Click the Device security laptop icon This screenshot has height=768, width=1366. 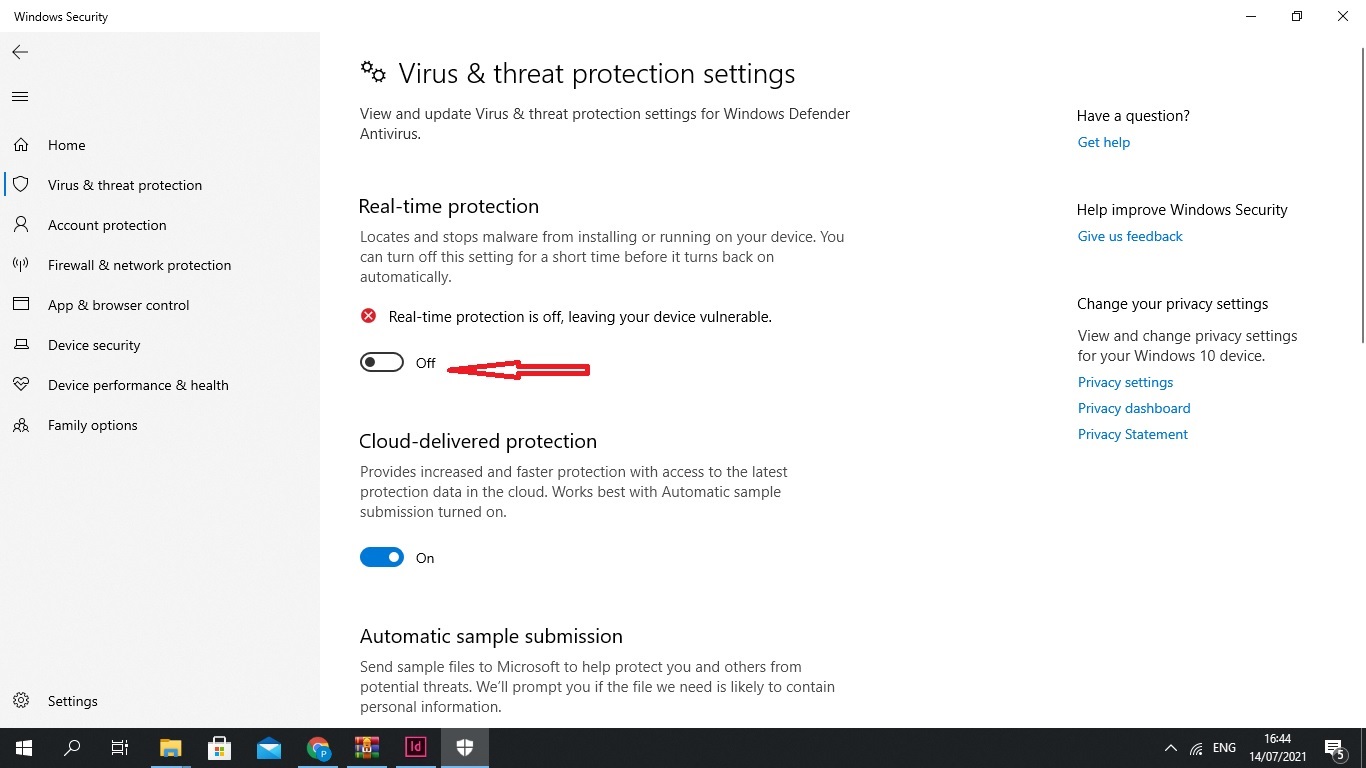click(x=21, y=345)
